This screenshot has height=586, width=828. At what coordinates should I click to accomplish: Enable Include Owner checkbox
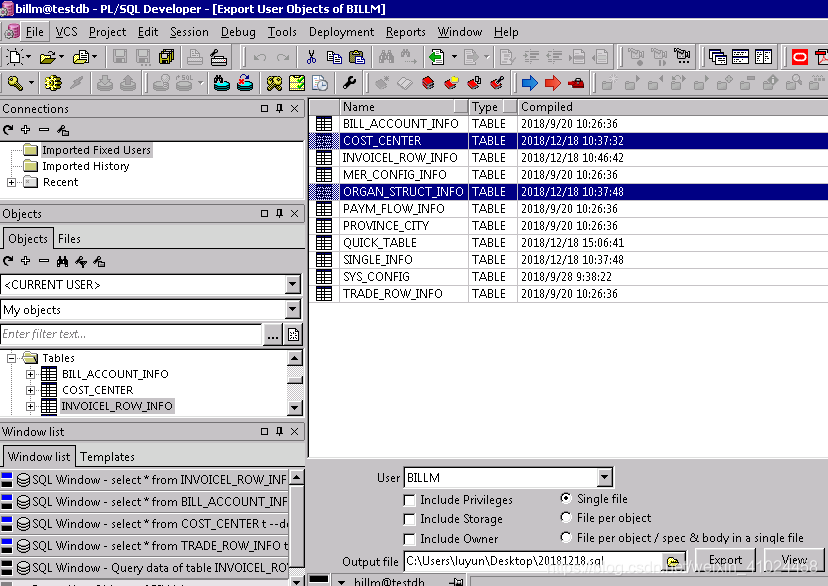(409, 539)
